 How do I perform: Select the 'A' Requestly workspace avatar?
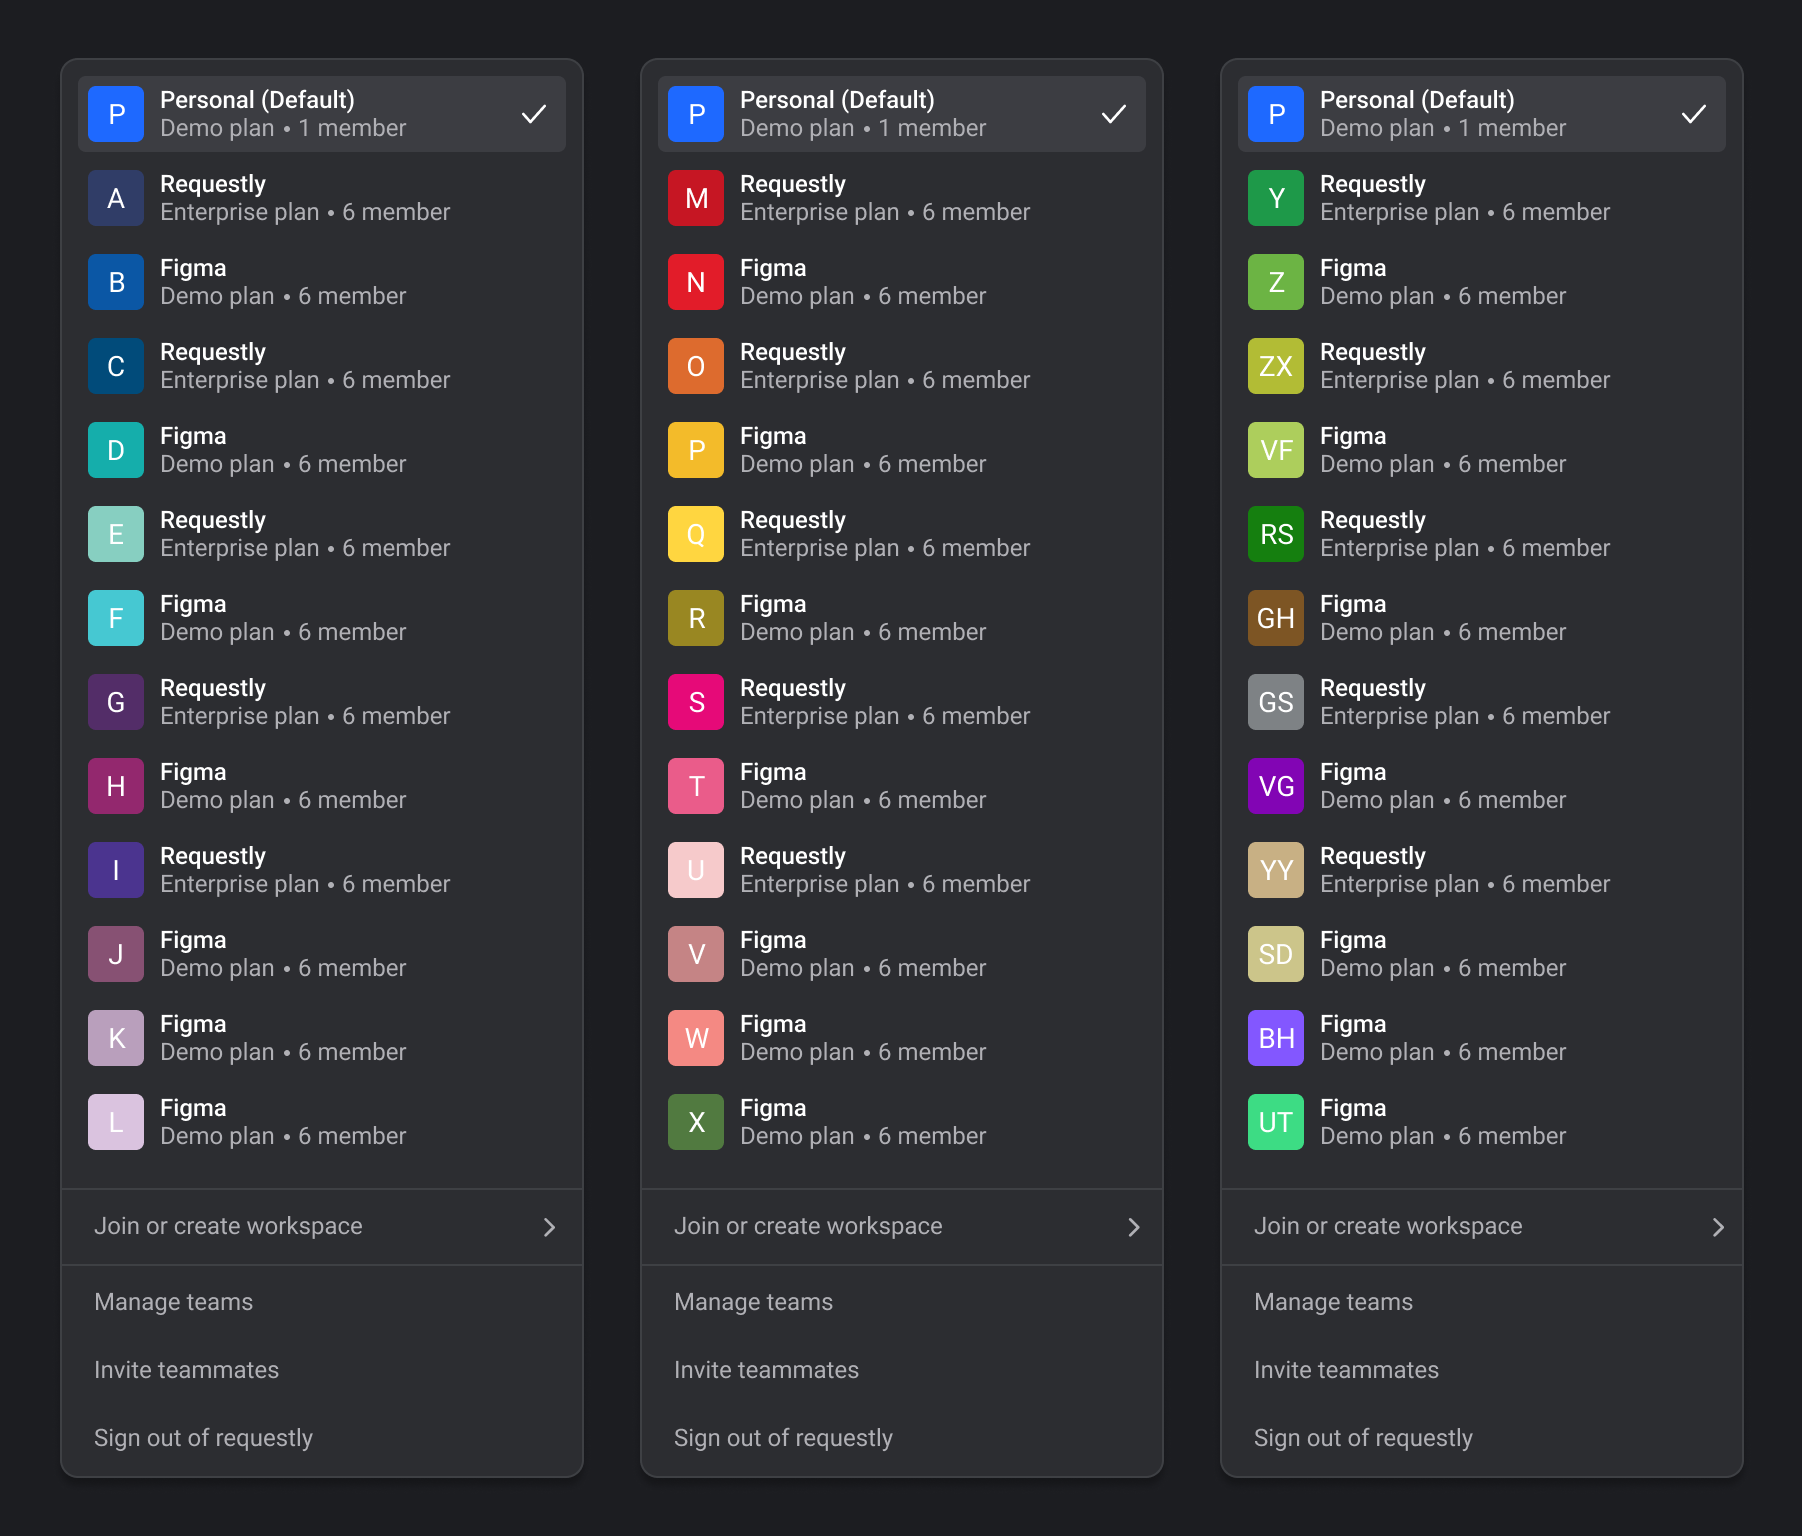[x=116, y=198]
